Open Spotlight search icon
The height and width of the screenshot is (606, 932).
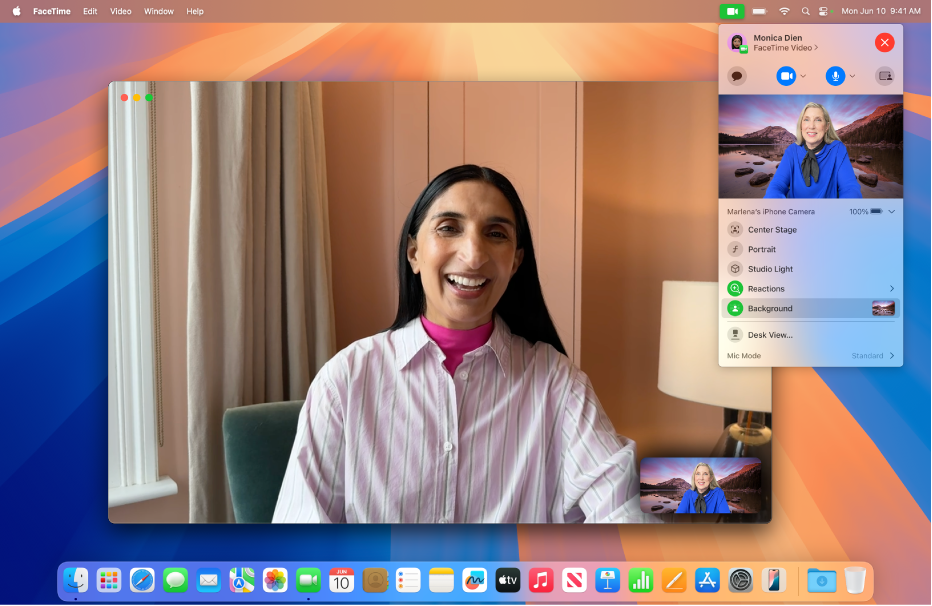tap(805, 11)
